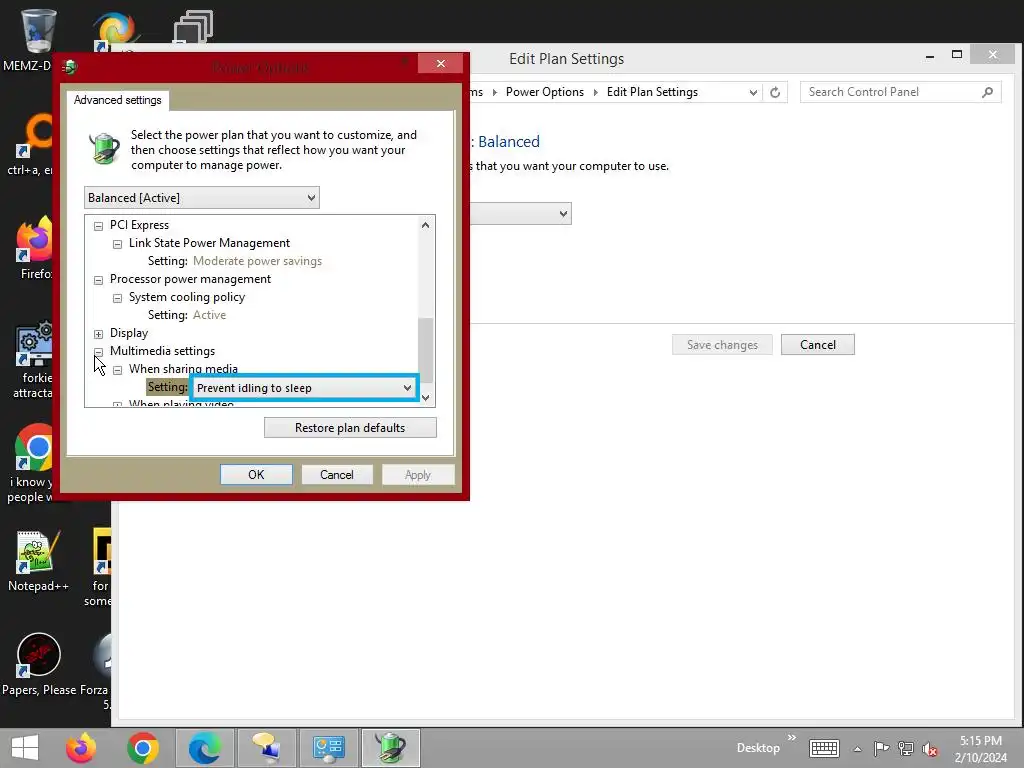Open the Papers, Please desktop shortcut

tap(38, 655)
